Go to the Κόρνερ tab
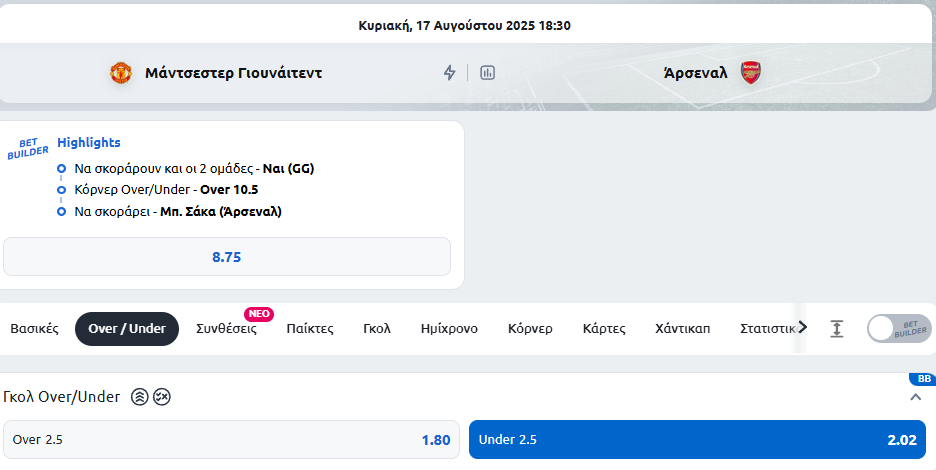Viewport: 936px width, 470px height. click(530, 329)
